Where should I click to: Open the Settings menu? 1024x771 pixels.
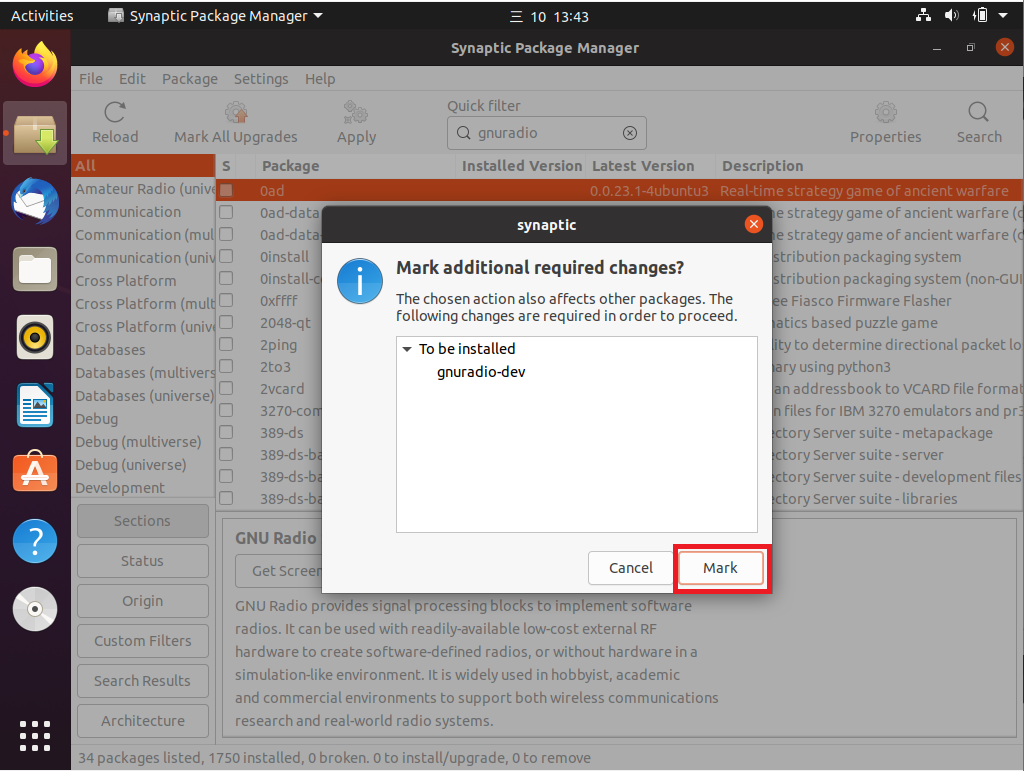tap(260, 79)
